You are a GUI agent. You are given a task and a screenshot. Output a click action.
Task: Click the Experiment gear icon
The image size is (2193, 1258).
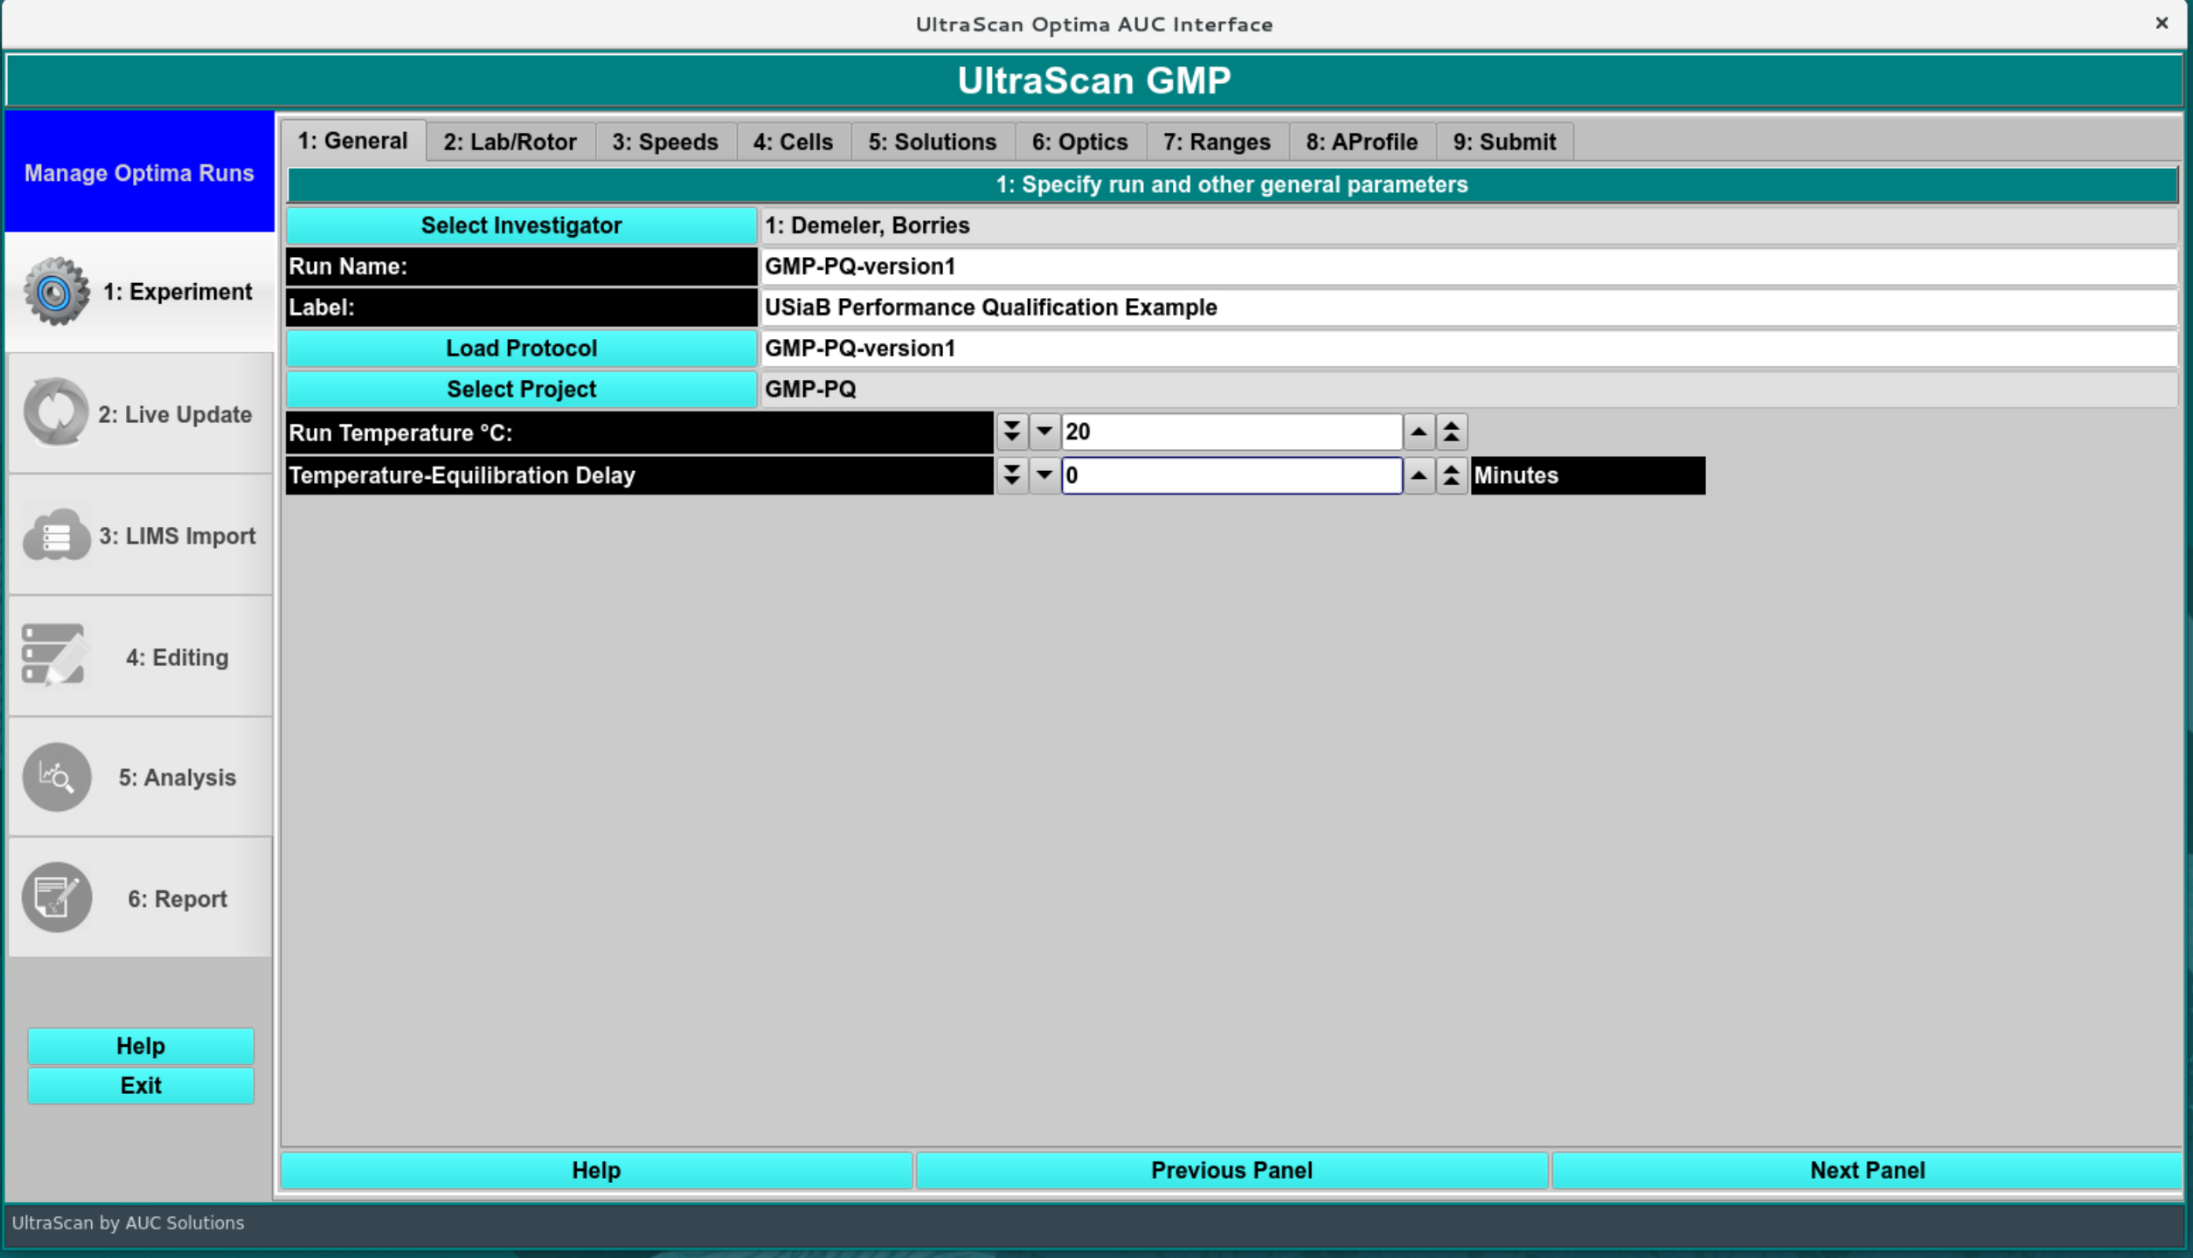(56, 292)
